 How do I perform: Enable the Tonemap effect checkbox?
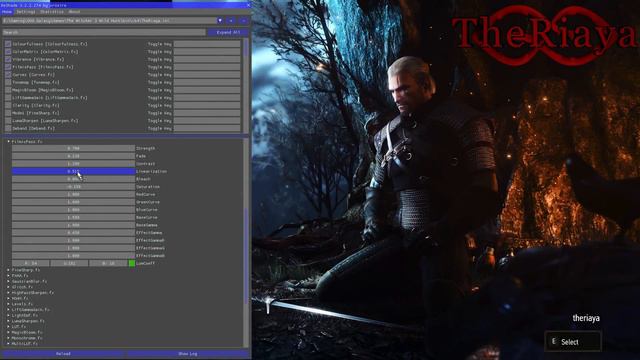[x=8, y=82]
